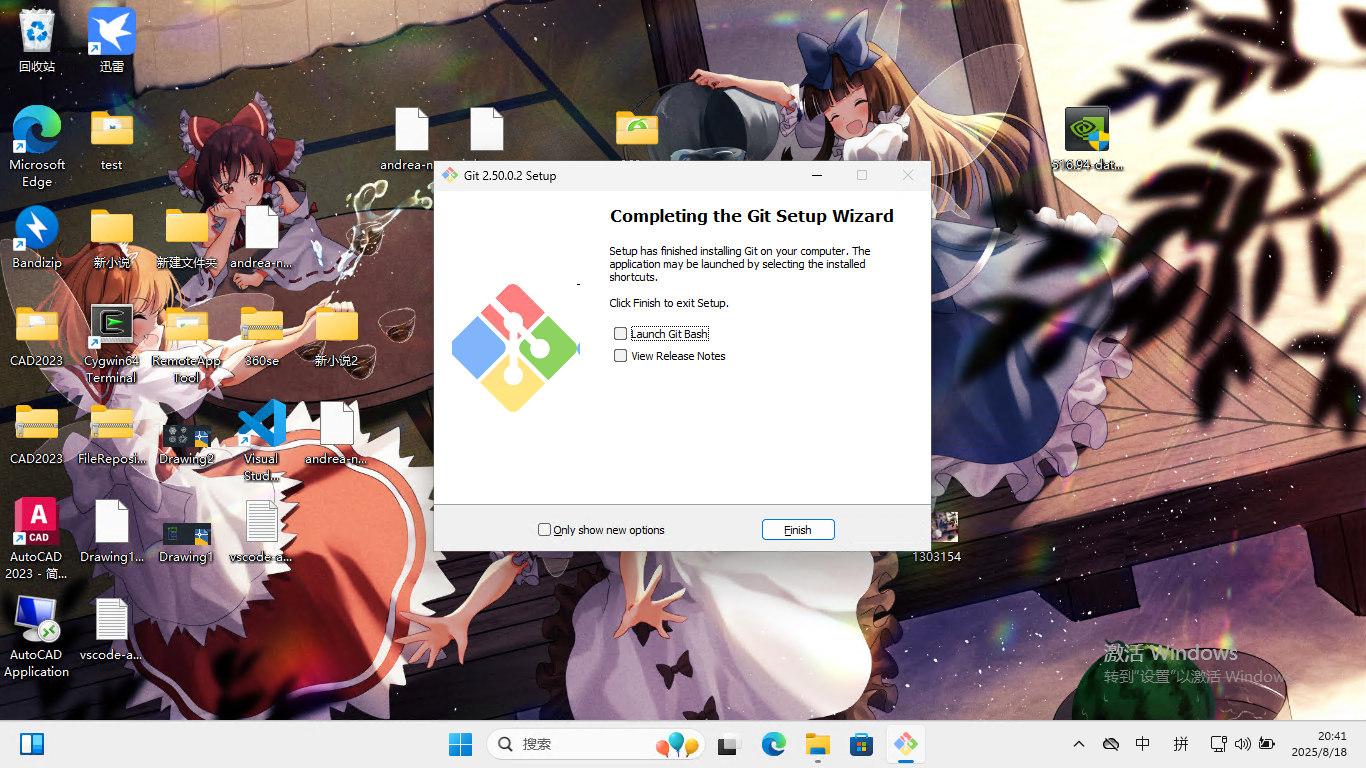Select the AutoCAD Application remote shortcut
Viewport: 1366px width, 768px height.
pyautogui.click(x=37, y=637)
